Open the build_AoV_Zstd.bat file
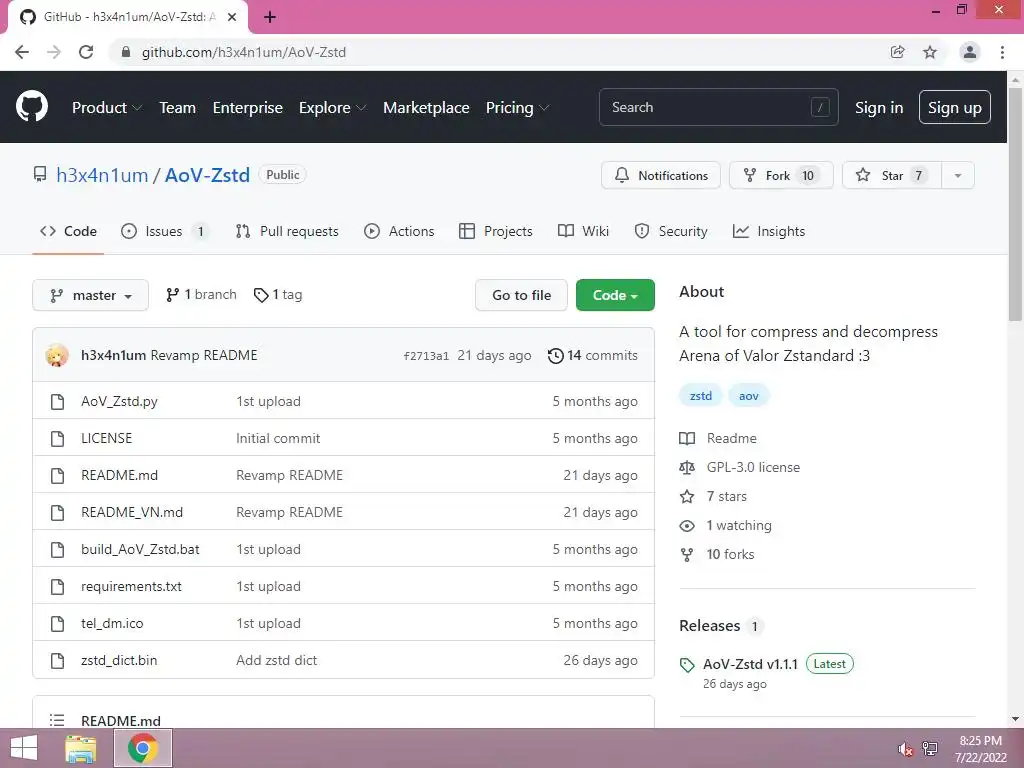1024x768 pixels. pyautogui.click(x=140, y=549)
